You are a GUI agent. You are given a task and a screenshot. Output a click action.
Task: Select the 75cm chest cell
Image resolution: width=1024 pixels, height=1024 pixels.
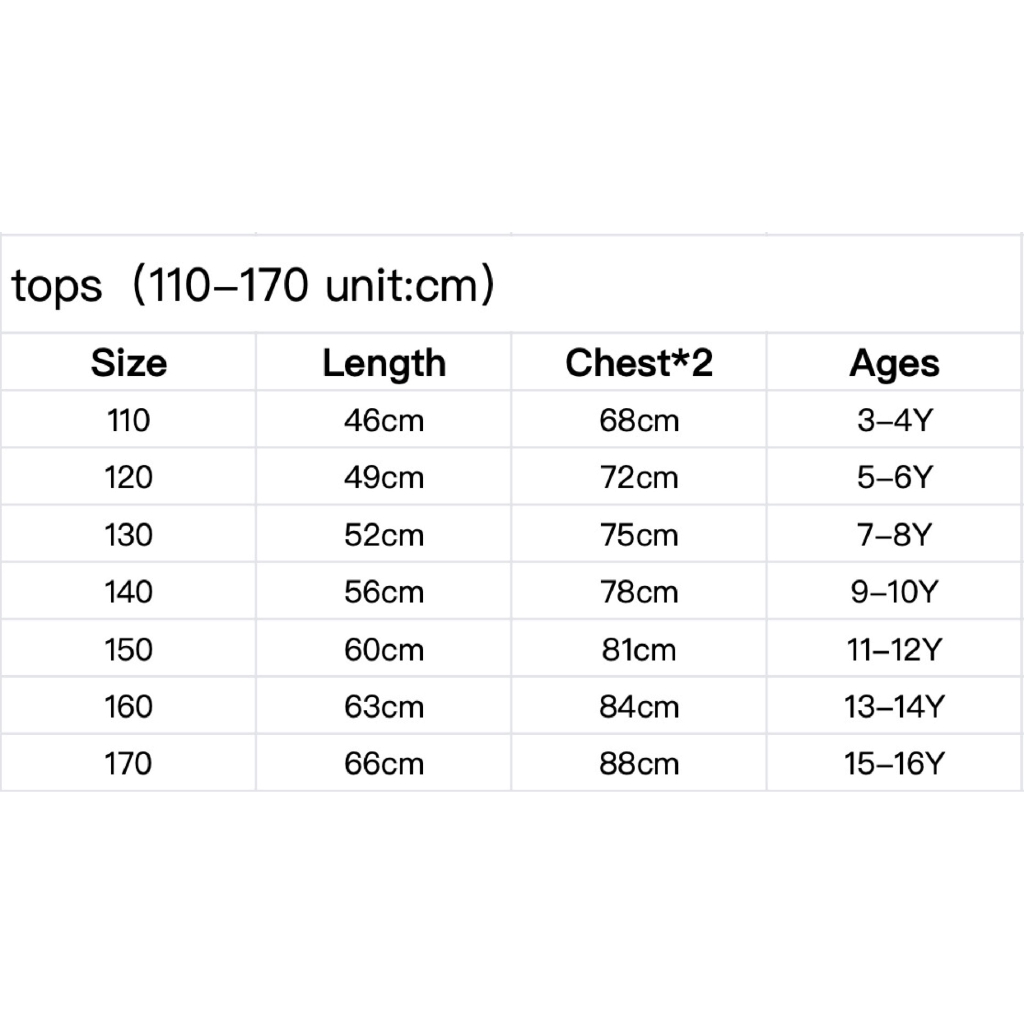[639, 536]
